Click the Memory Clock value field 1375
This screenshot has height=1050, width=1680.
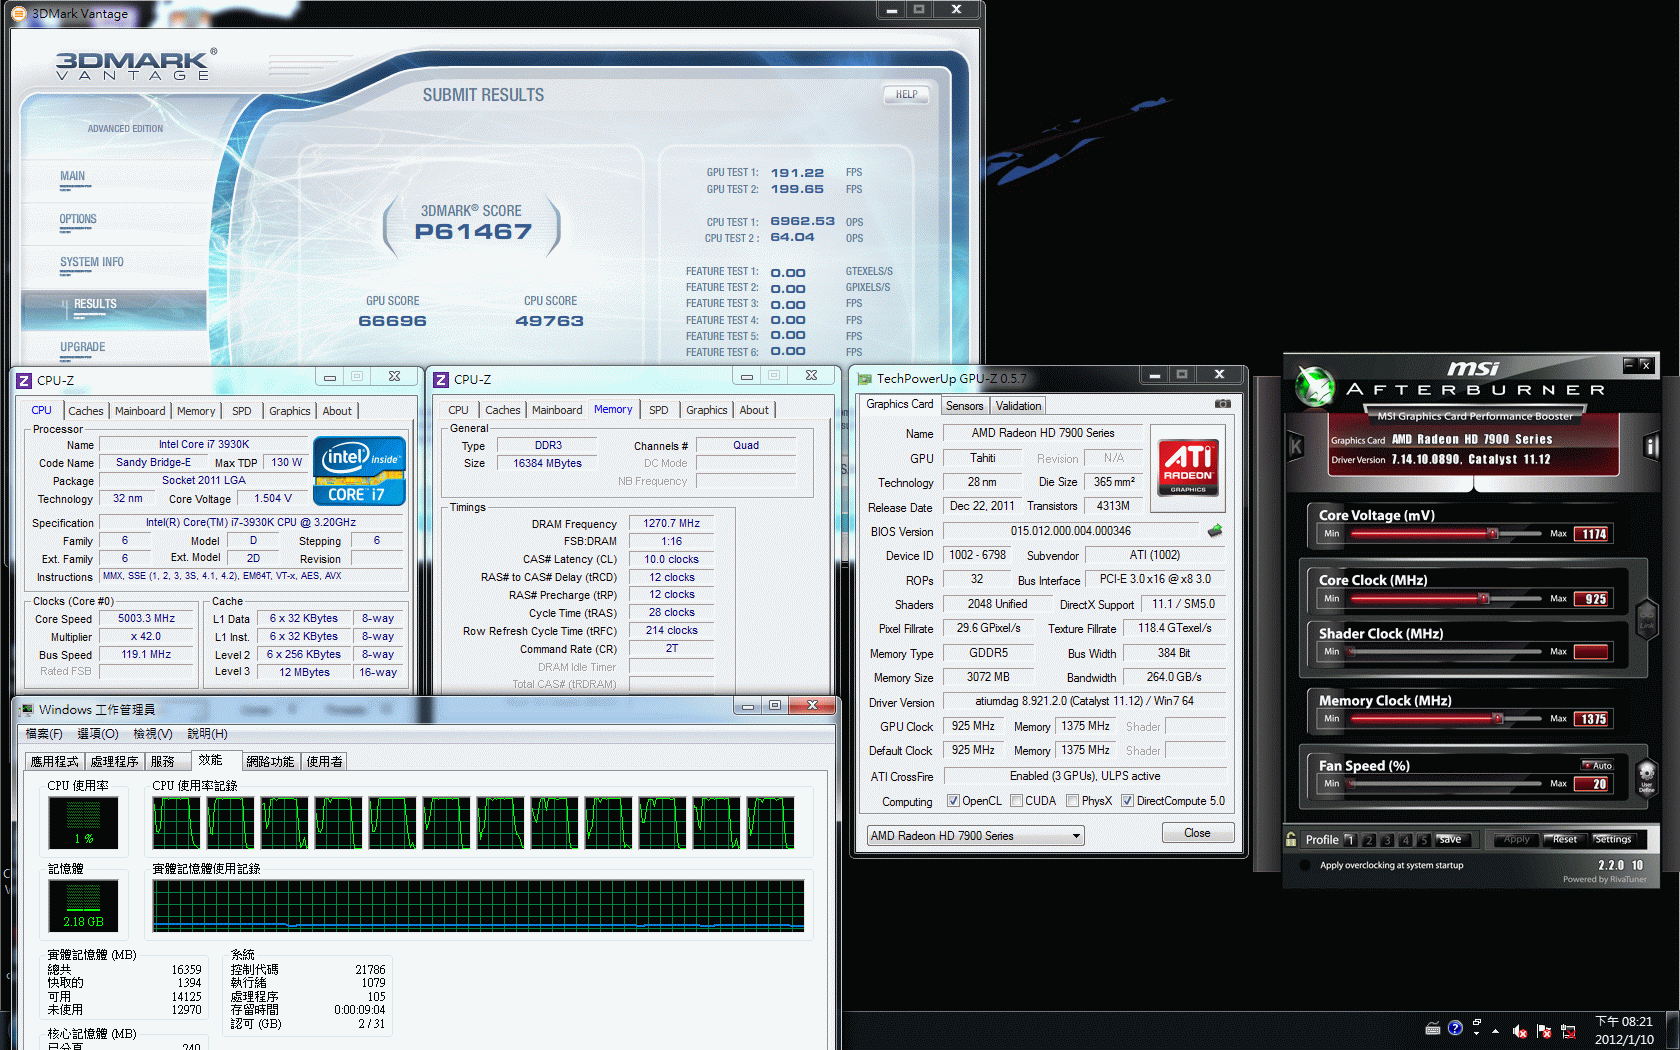(1590, 719)
